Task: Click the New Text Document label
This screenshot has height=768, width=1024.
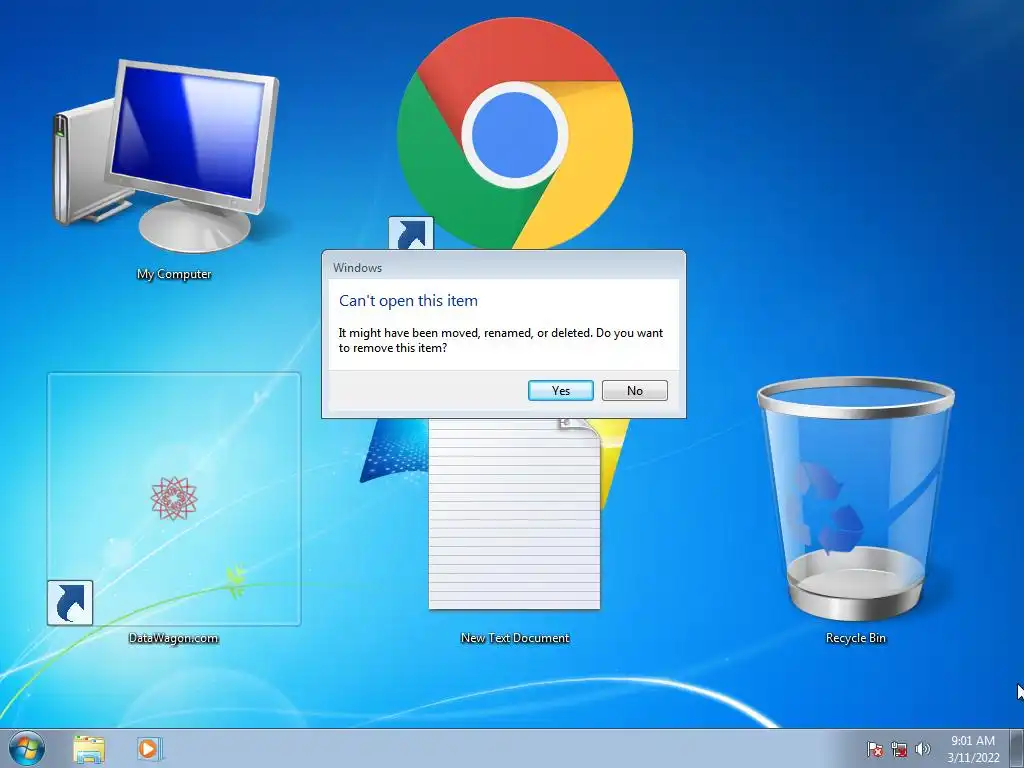Action: click(515, 638)
